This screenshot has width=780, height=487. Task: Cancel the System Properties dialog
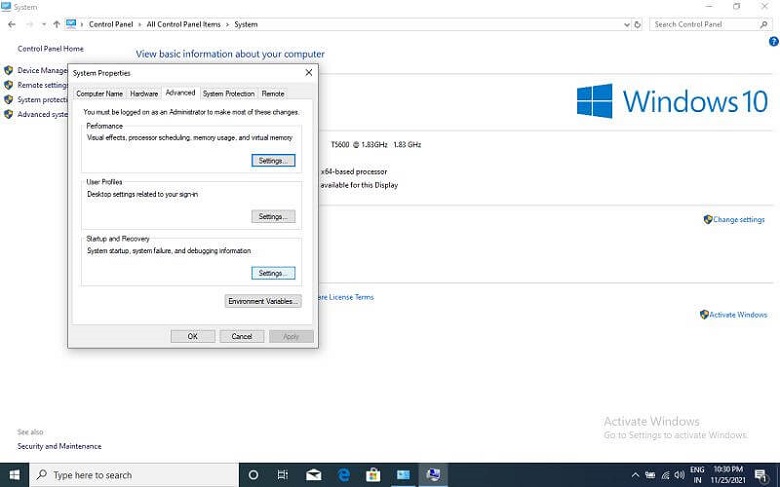[x=242, y=336]
